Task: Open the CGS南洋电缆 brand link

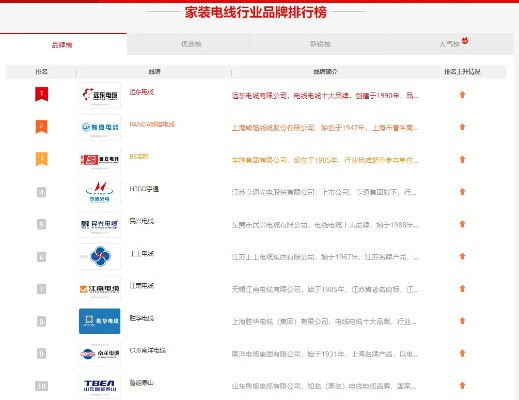Action: [x=148, y=350]
